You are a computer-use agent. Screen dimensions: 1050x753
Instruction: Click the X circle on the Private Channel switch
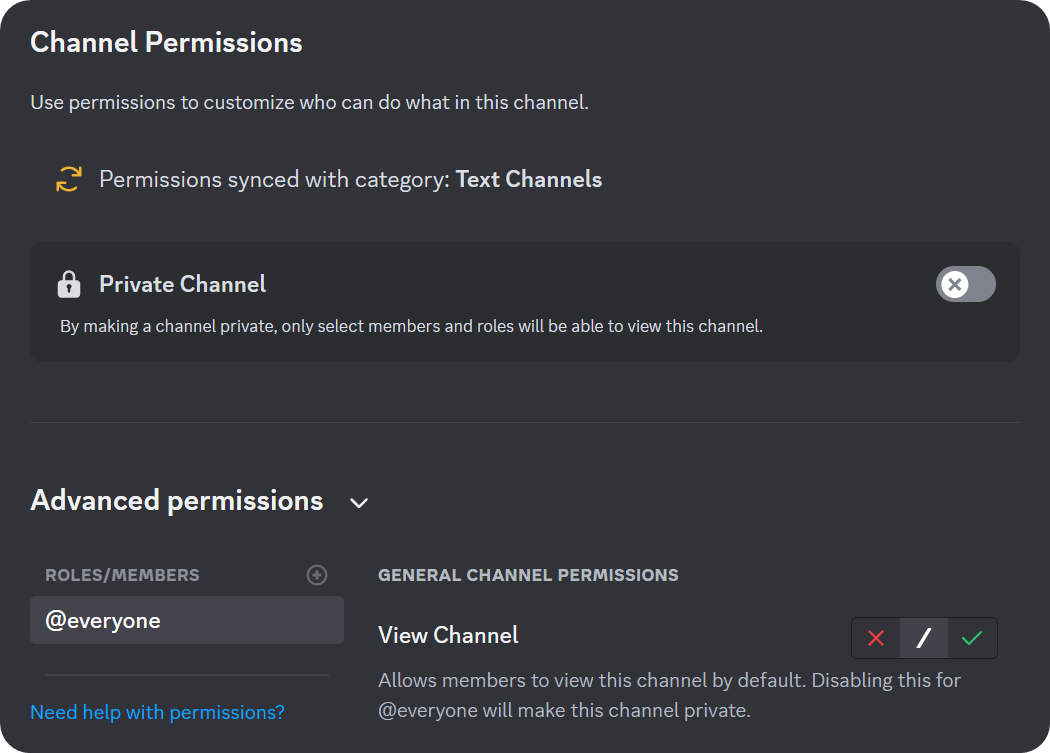(956, 284)
